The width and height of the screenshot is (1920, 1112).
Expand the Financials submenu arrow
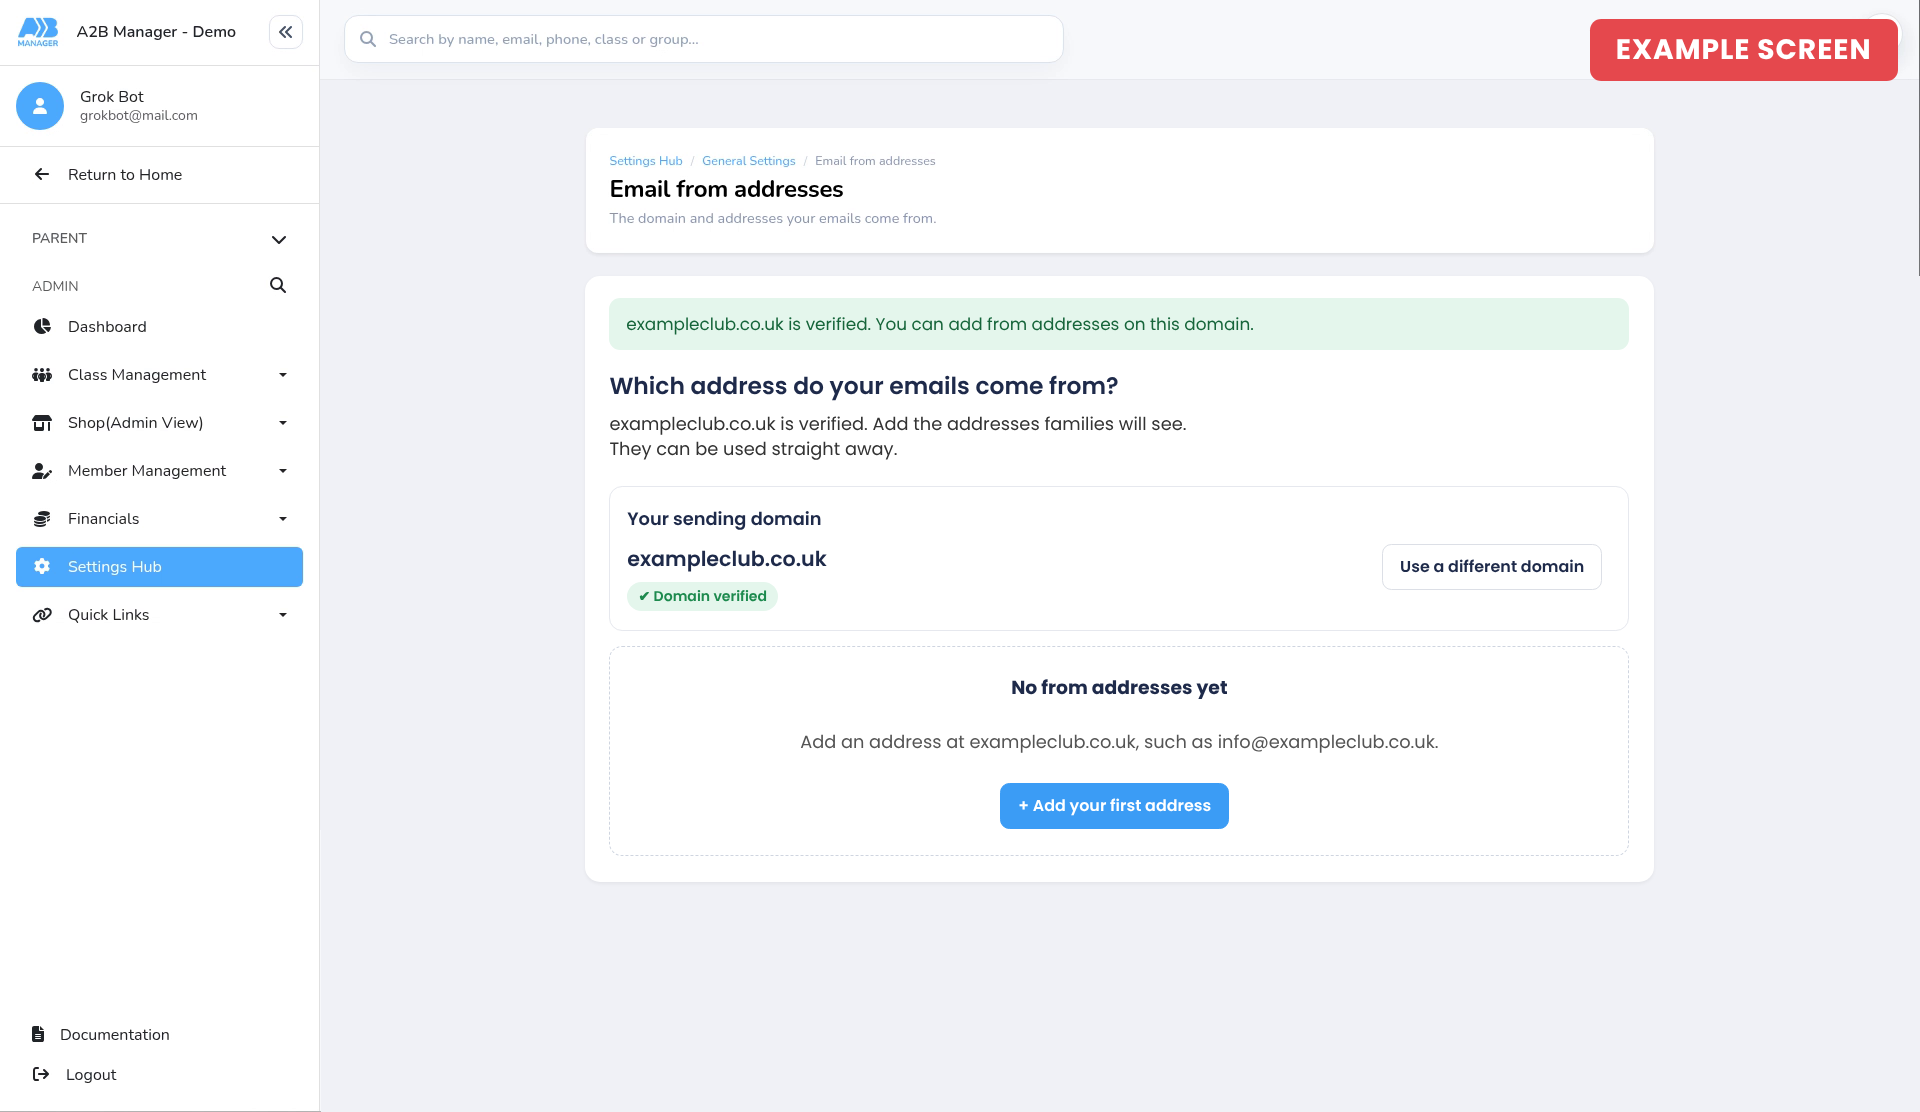(x=283, y=519)
